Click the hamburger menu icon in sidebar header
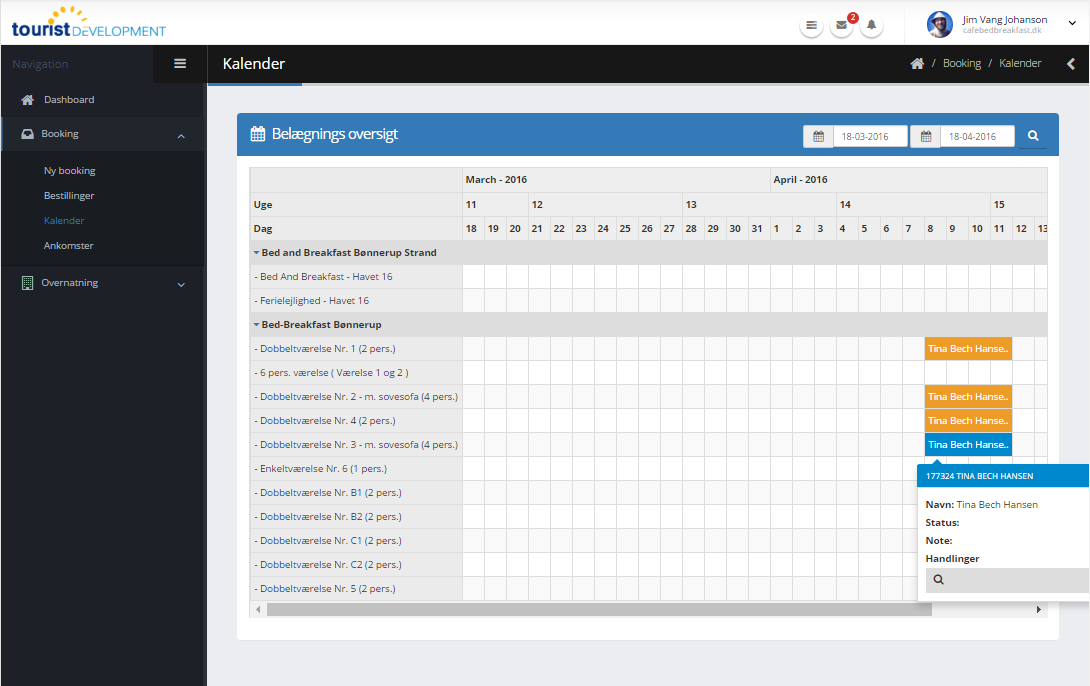Screen dimensions: 1090x686 click(x=180, y=64)
